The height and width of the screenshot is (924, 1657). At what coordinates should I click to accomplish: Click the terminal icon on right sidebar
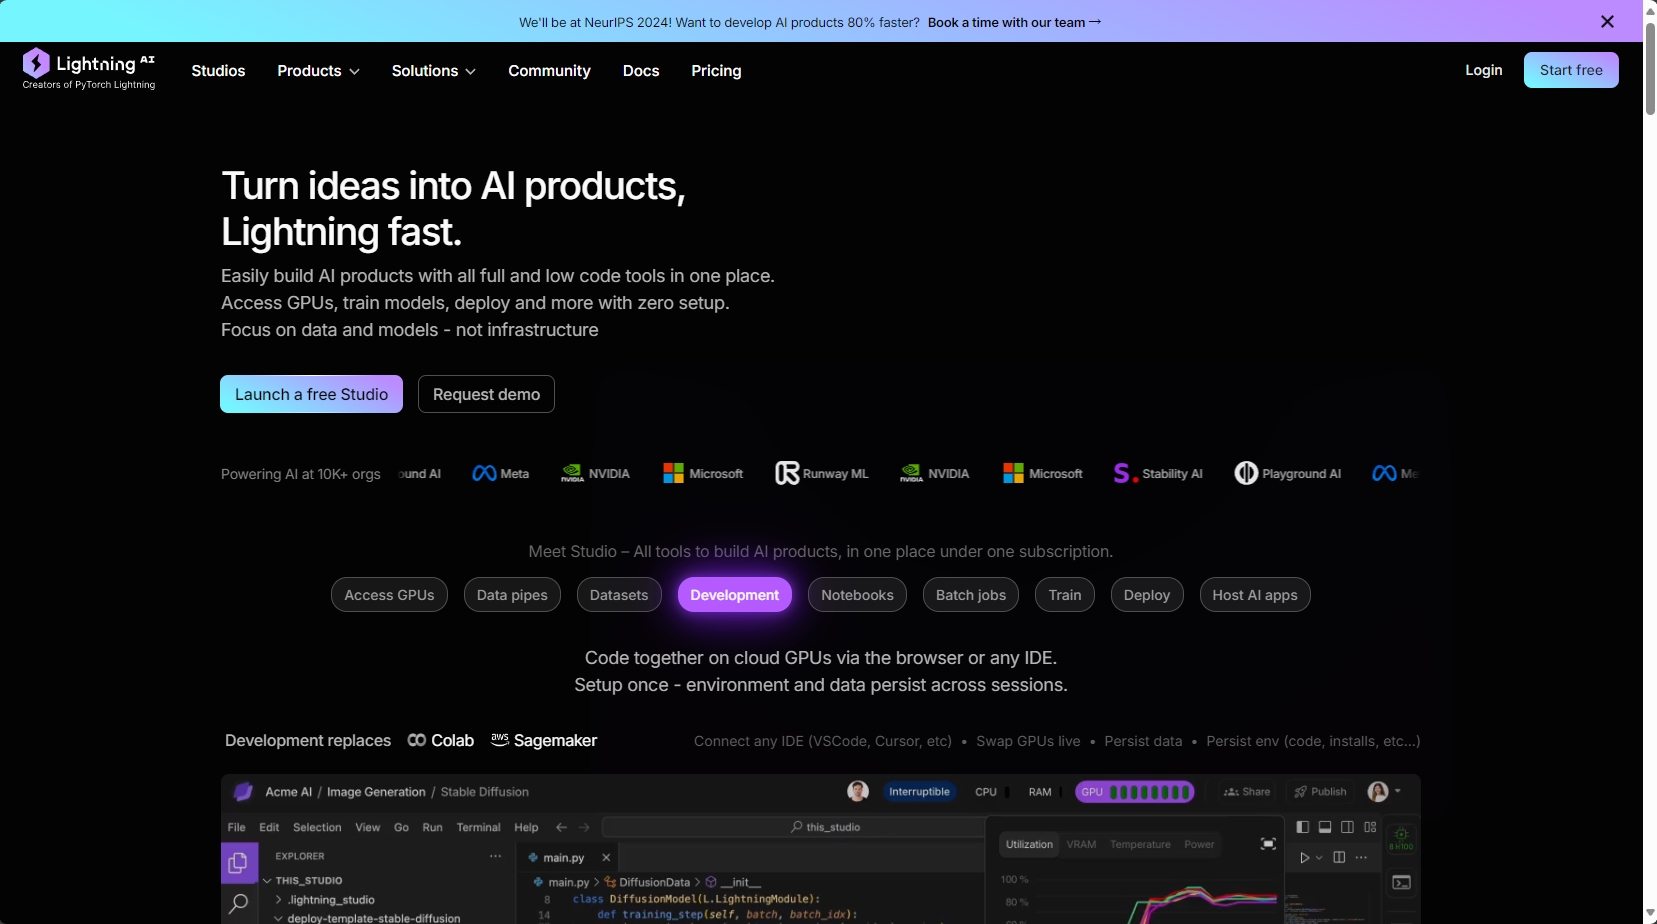(x=1402, y=882)
